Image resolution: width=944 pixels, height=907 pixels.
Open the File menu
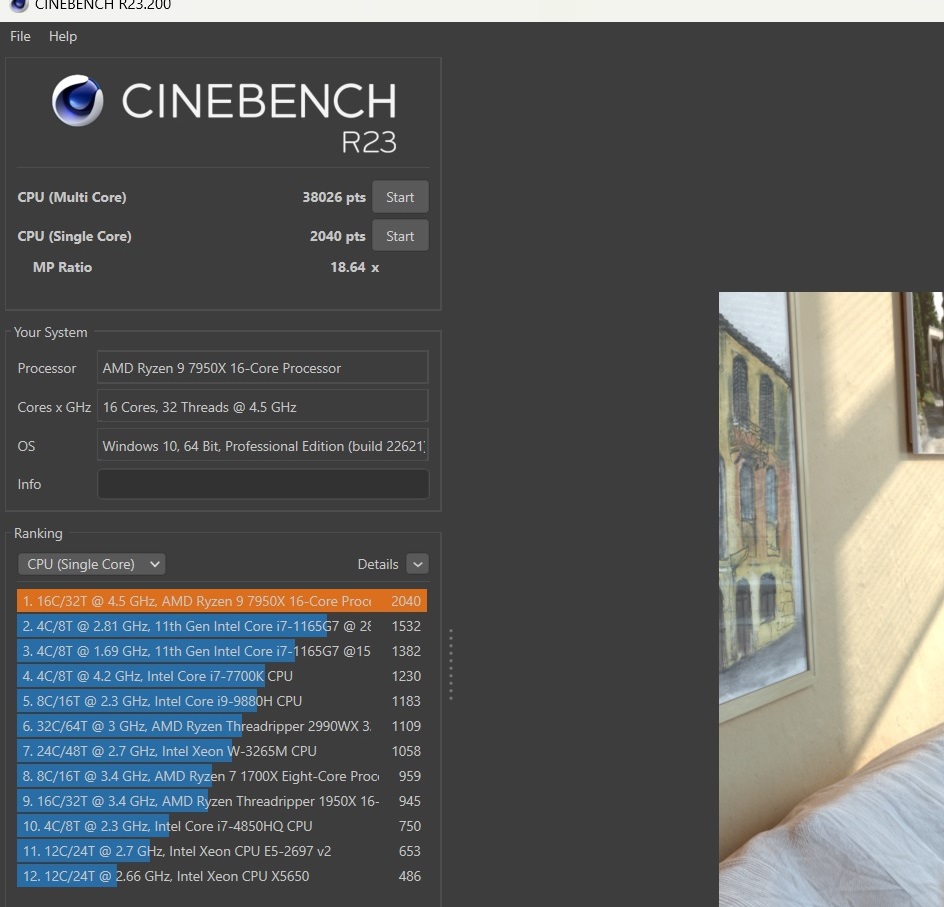point(20,36)
